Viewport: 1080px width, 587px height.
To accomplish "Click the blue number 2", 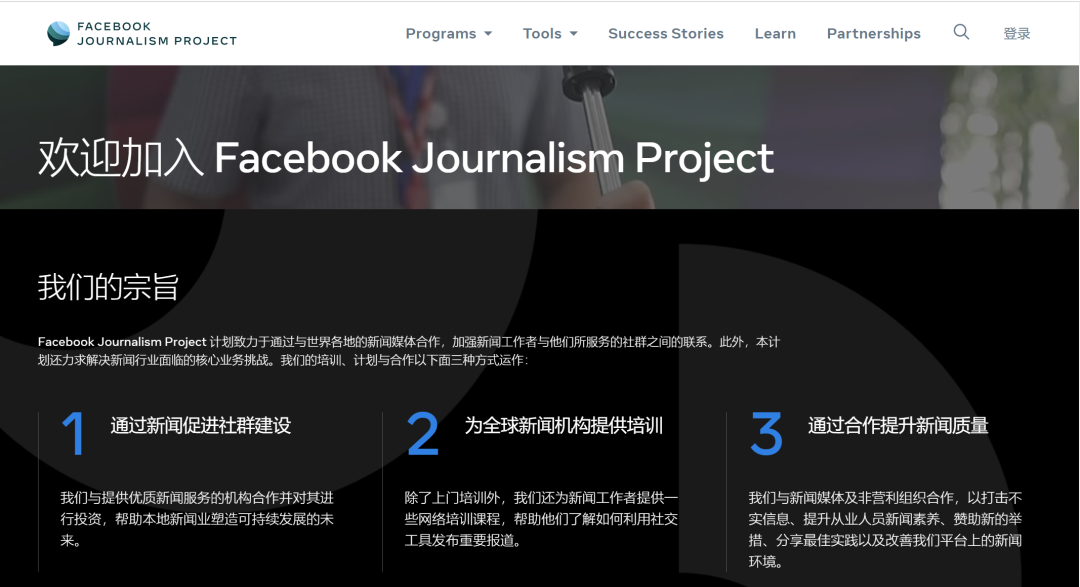I will click(422, 433).
